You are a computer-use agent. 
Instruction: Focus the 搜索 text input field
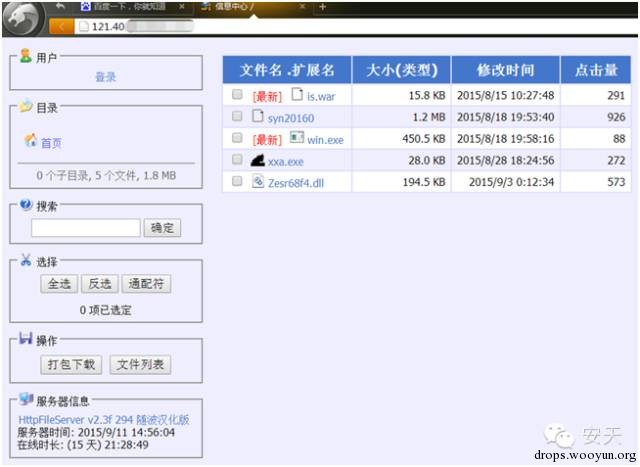coord(85,228)
